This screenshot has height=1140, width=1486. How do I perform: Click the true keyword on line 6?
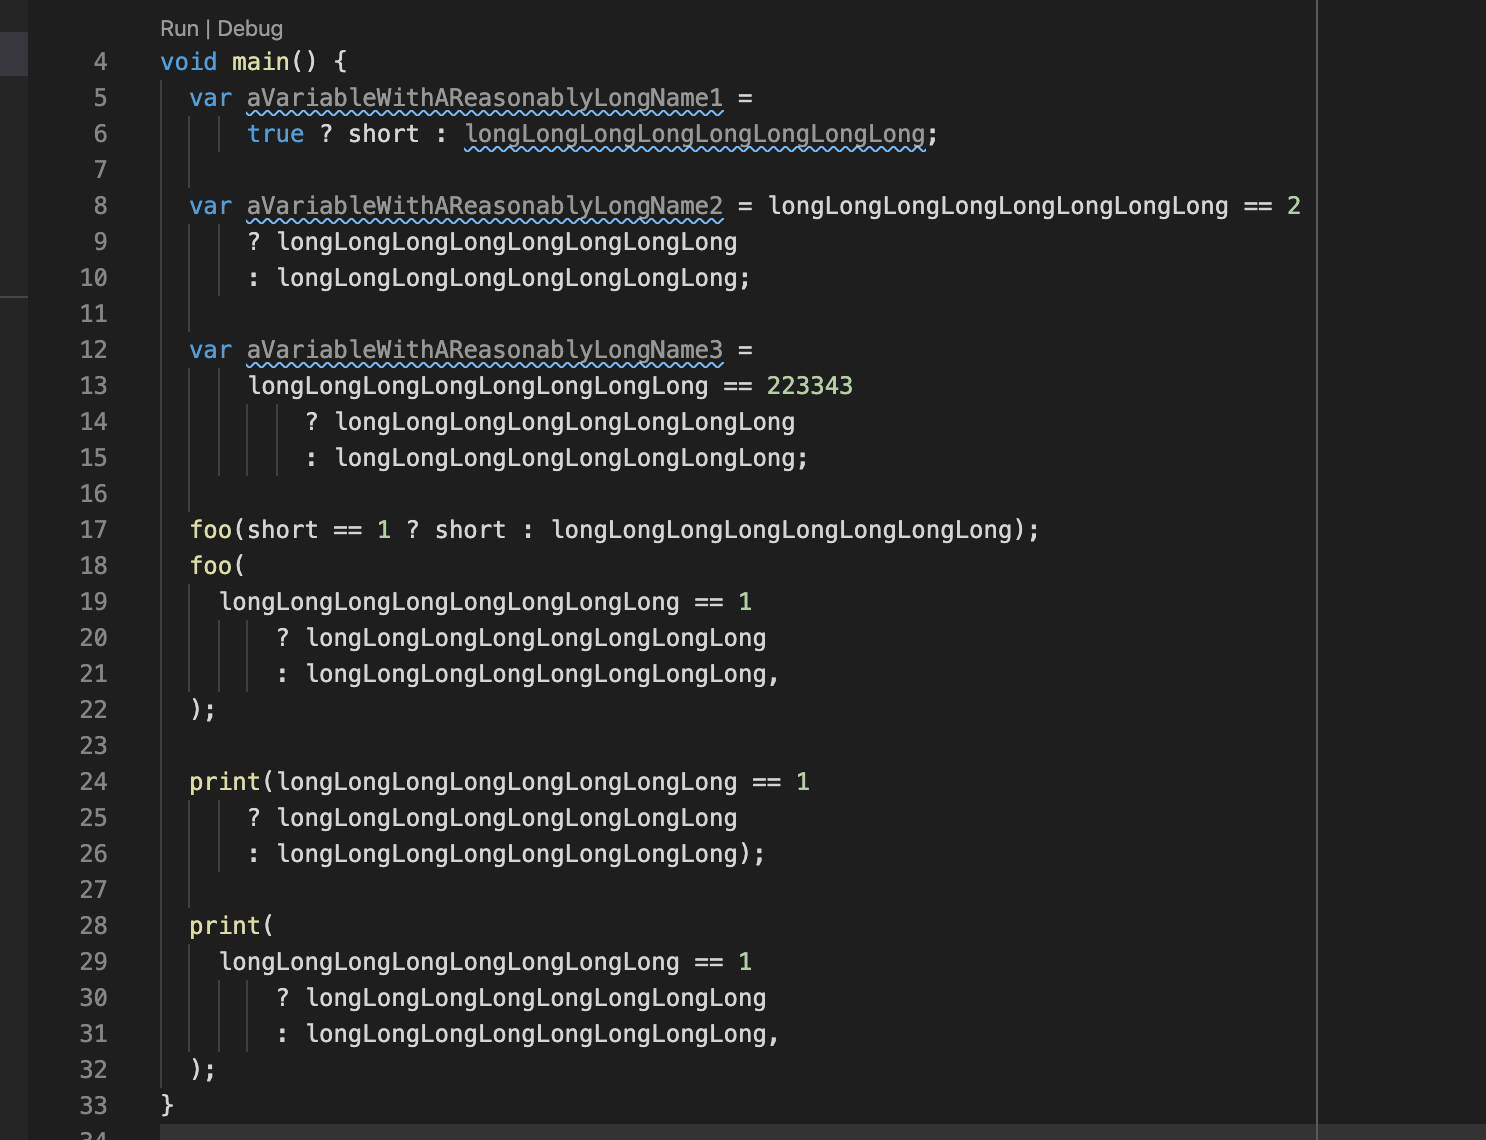point(275,133)
